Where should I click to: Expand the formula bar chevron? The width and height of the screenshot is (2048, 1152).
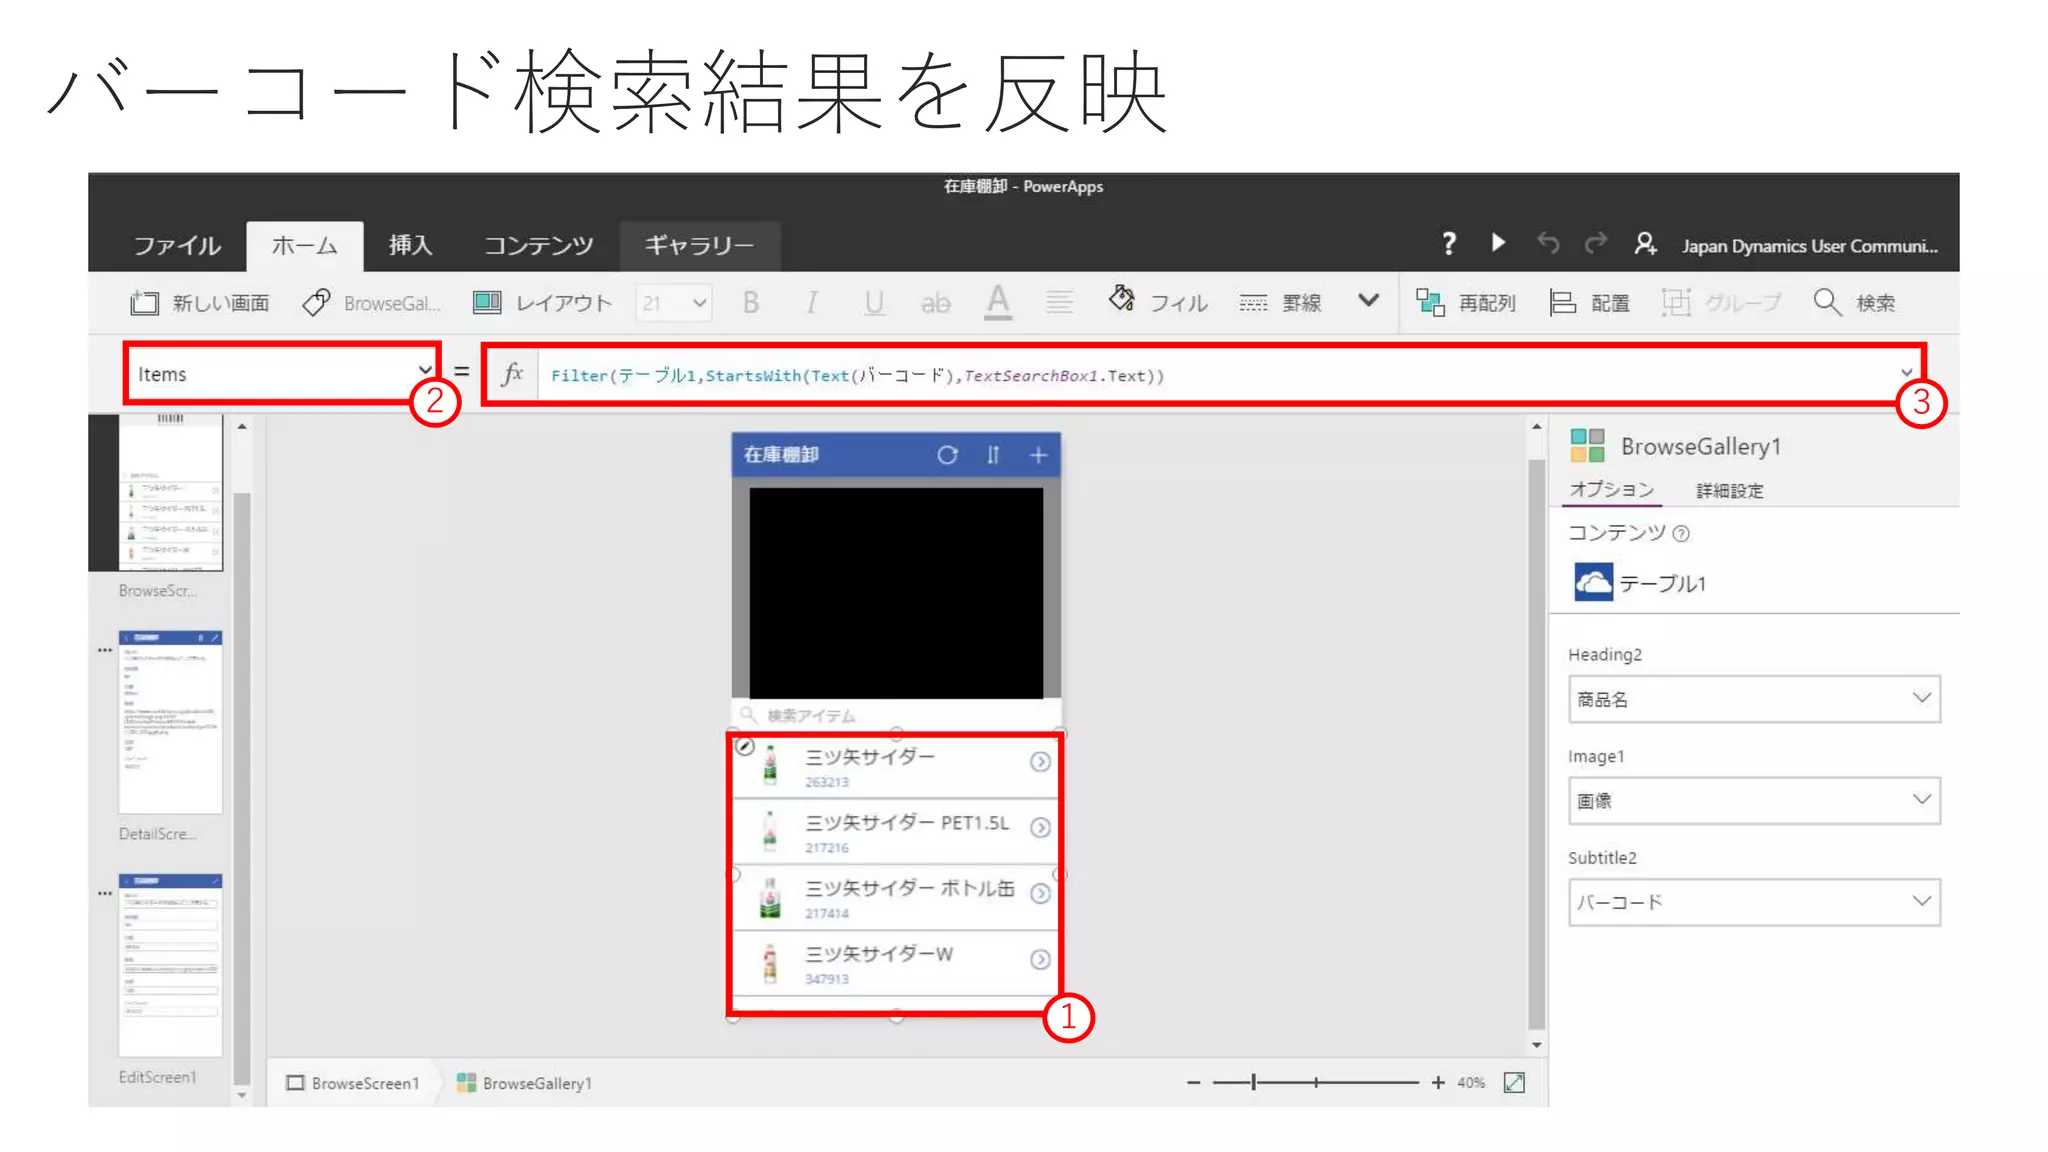point(1906,373)
